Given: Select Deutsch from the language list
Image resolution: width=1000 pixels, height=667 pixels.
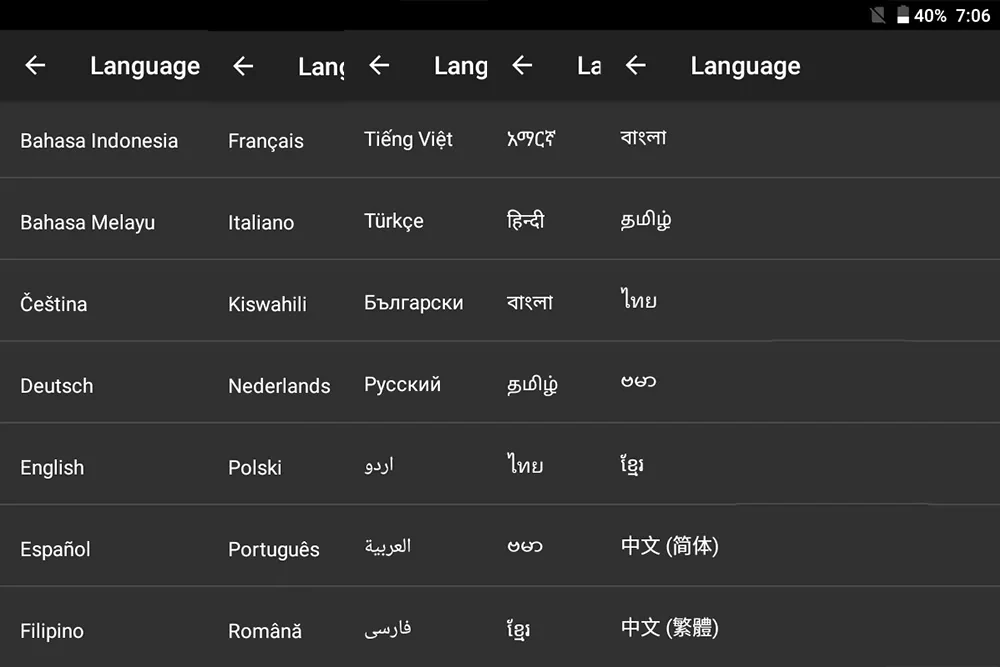Looking at the screenshot, I should [x=57, y=386].
